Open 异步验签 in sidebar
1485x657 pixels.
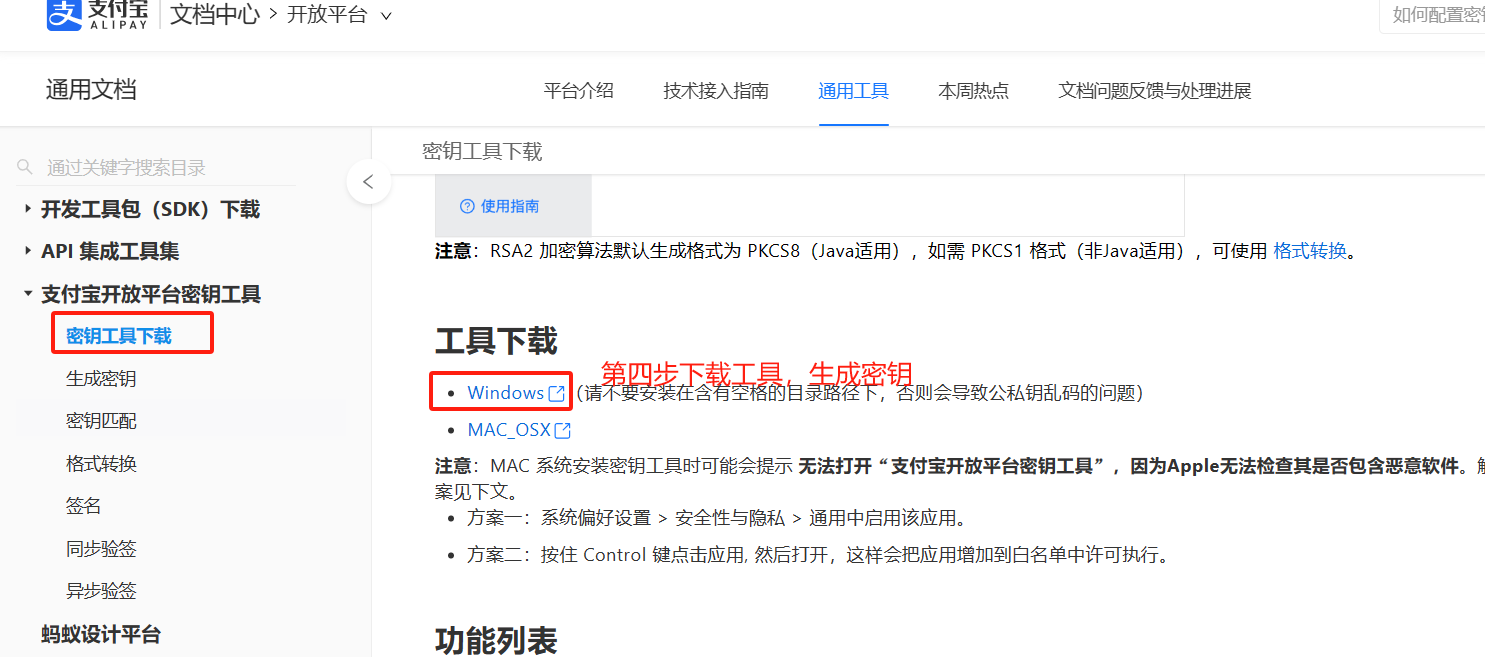[x=101, y=591]
